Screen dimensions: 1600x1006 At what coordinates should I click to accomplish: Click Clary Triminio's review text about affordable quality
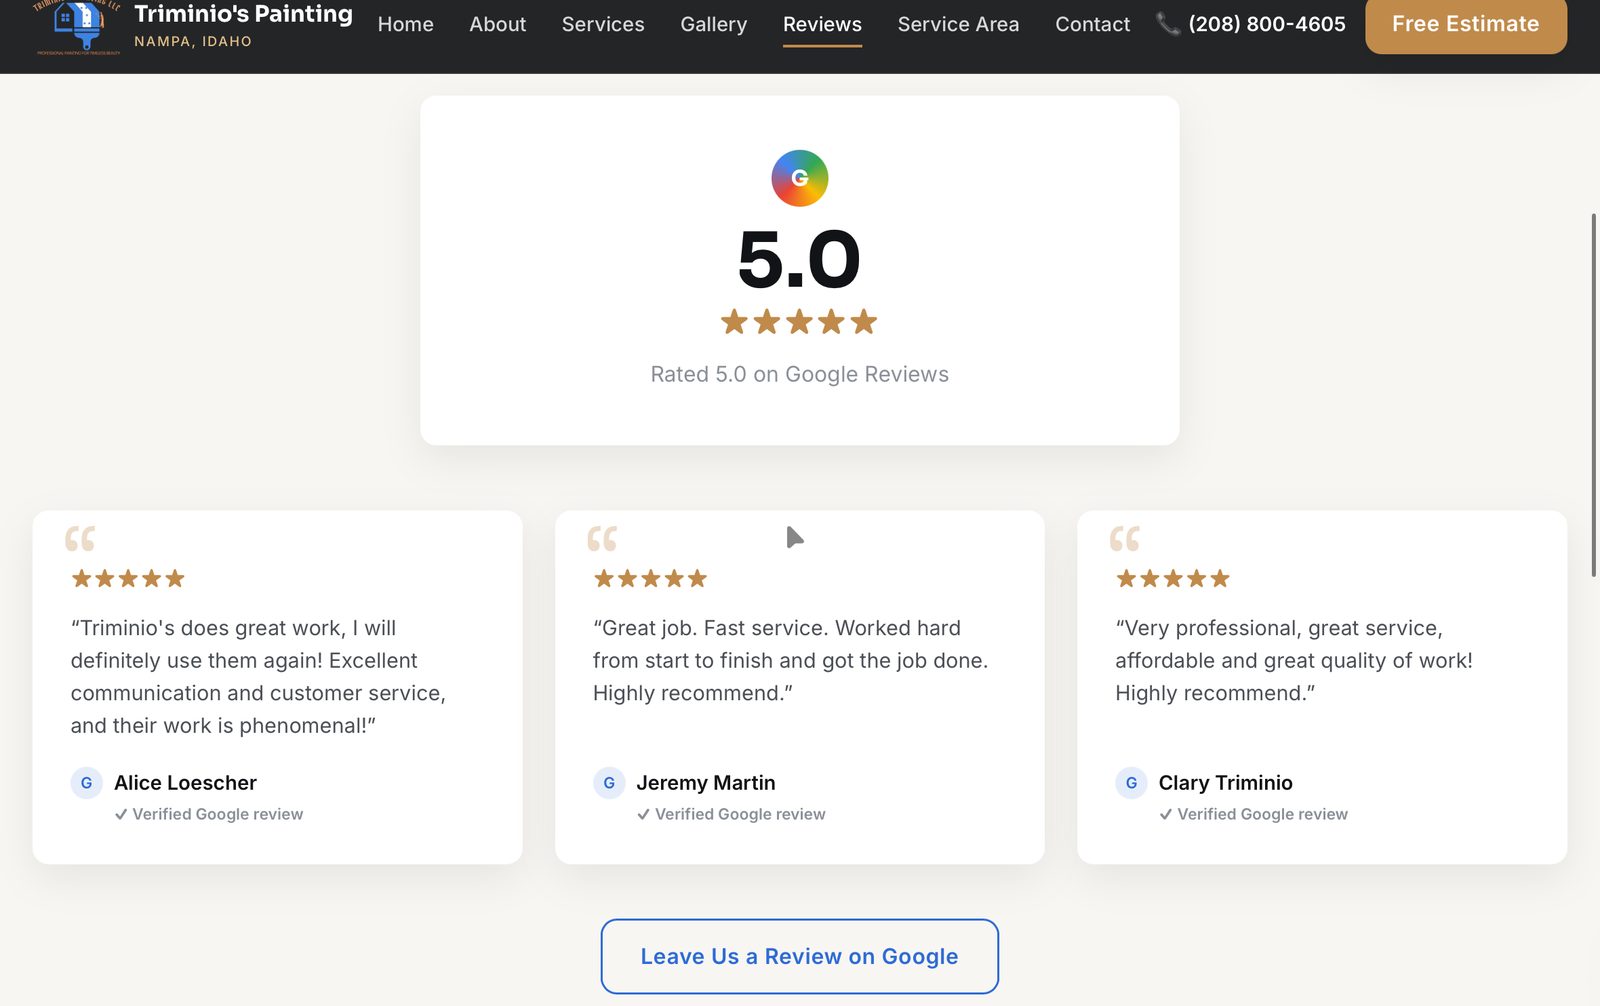click(x=1294, y=661)
